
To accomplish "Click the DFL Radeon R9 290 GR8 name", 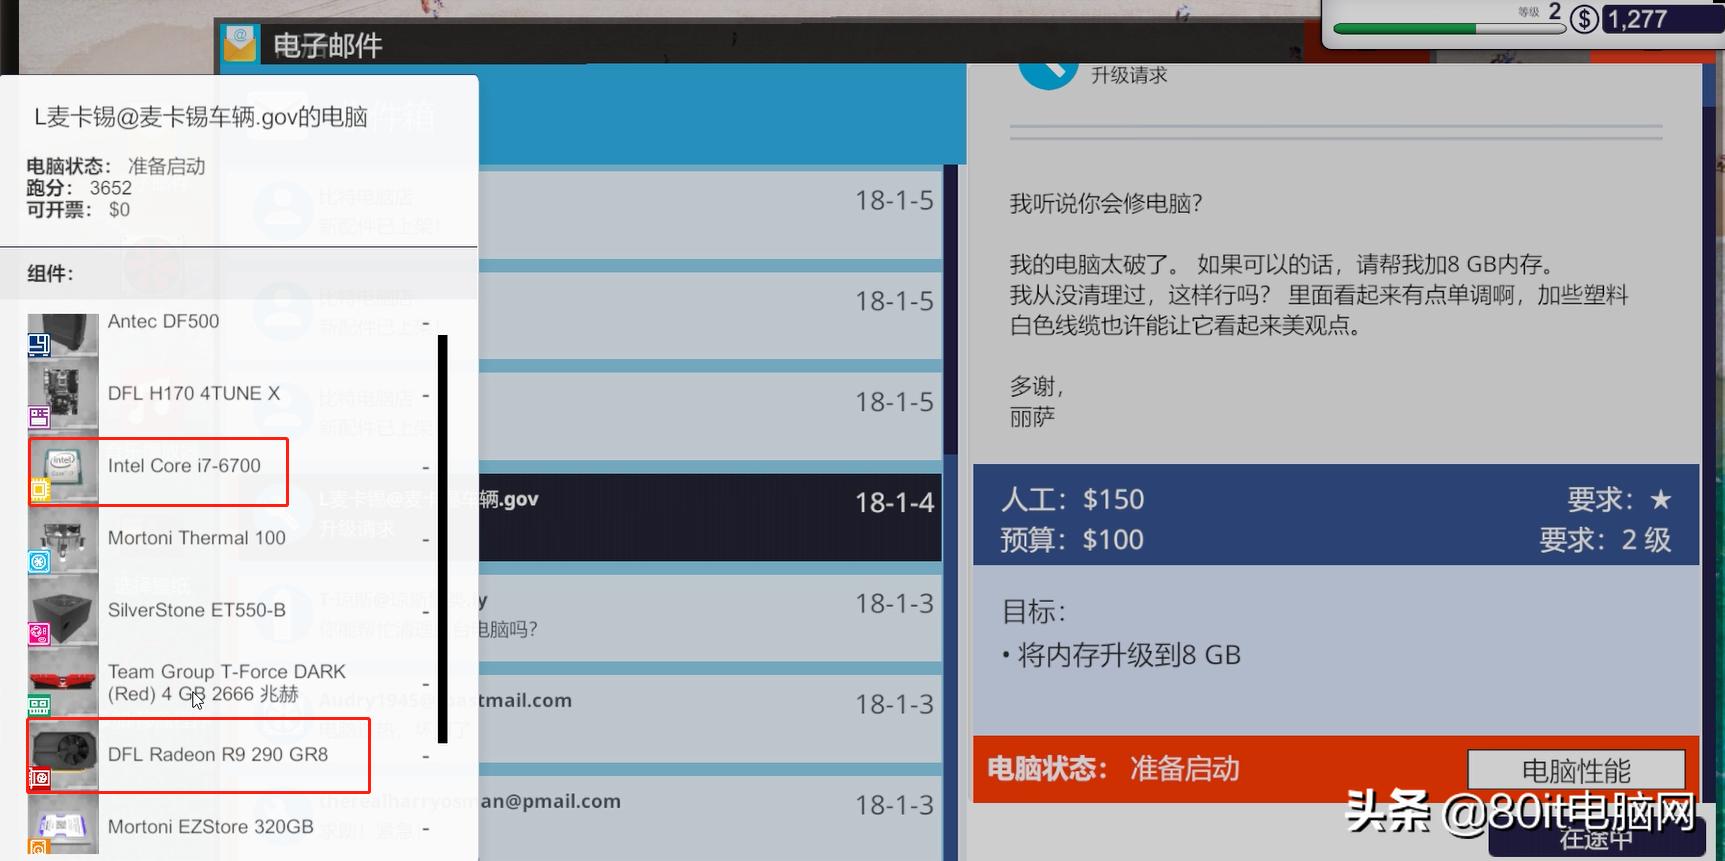I will [x=218, y=755].
